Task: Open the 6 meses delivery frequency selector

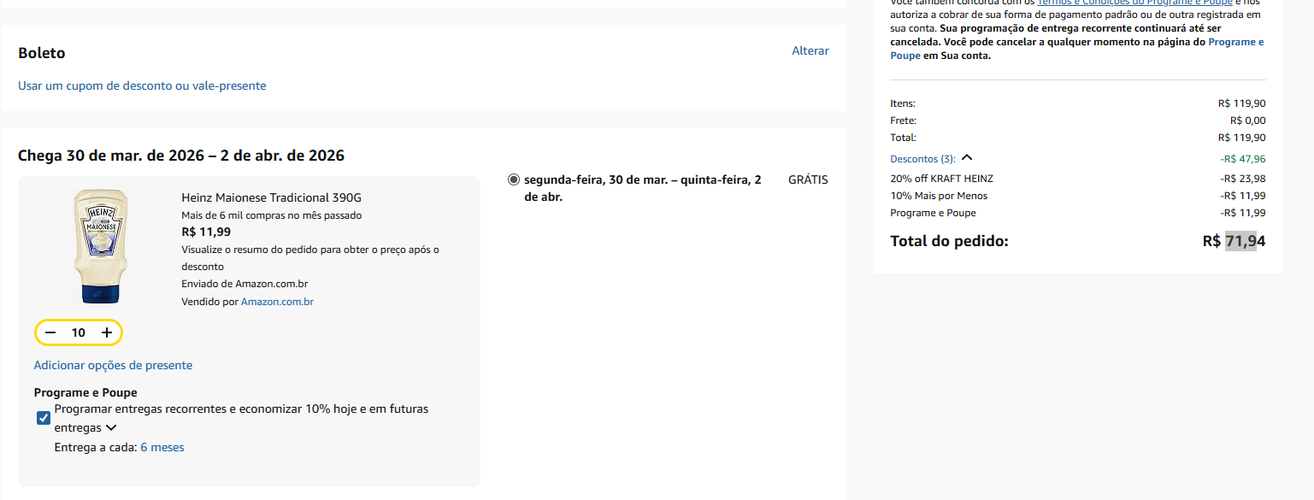Action: tap(162, 447)
